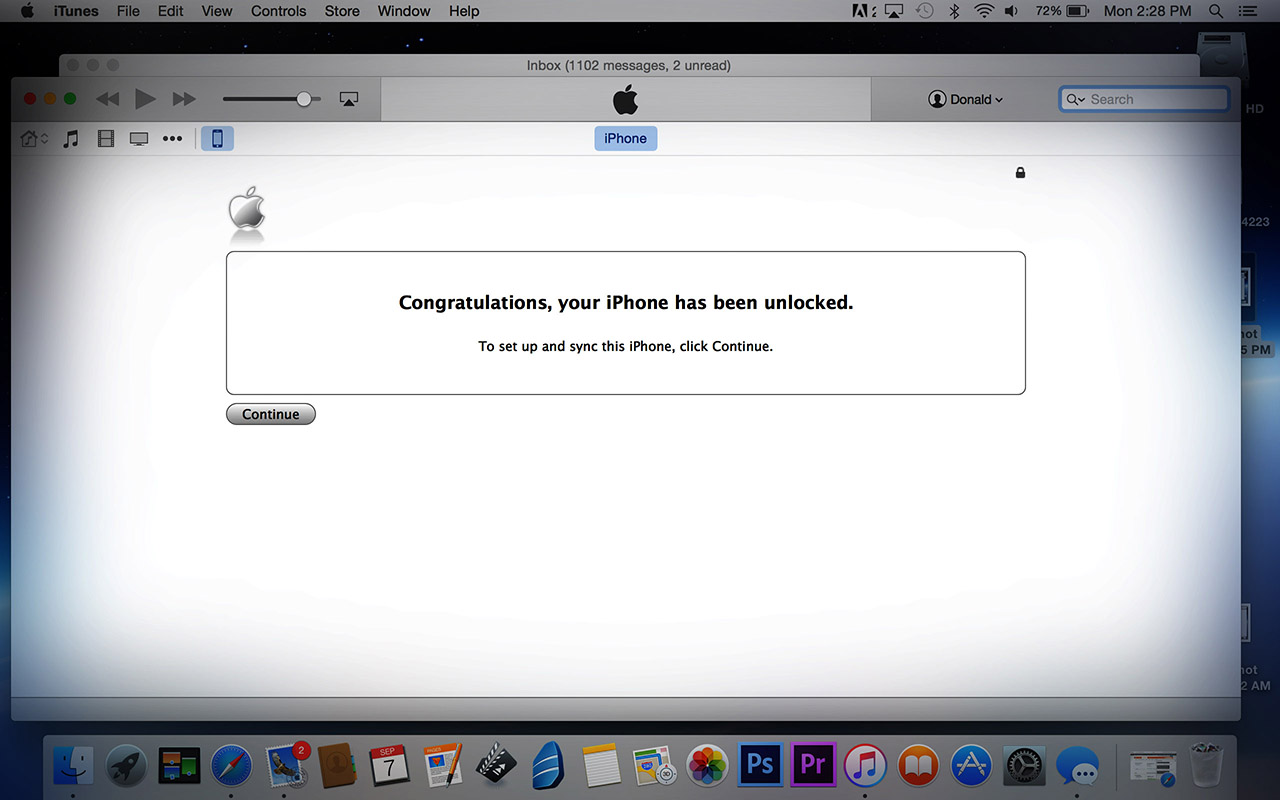
Task: Launch Photoshop from the Dock
Action: coord(760,766)
